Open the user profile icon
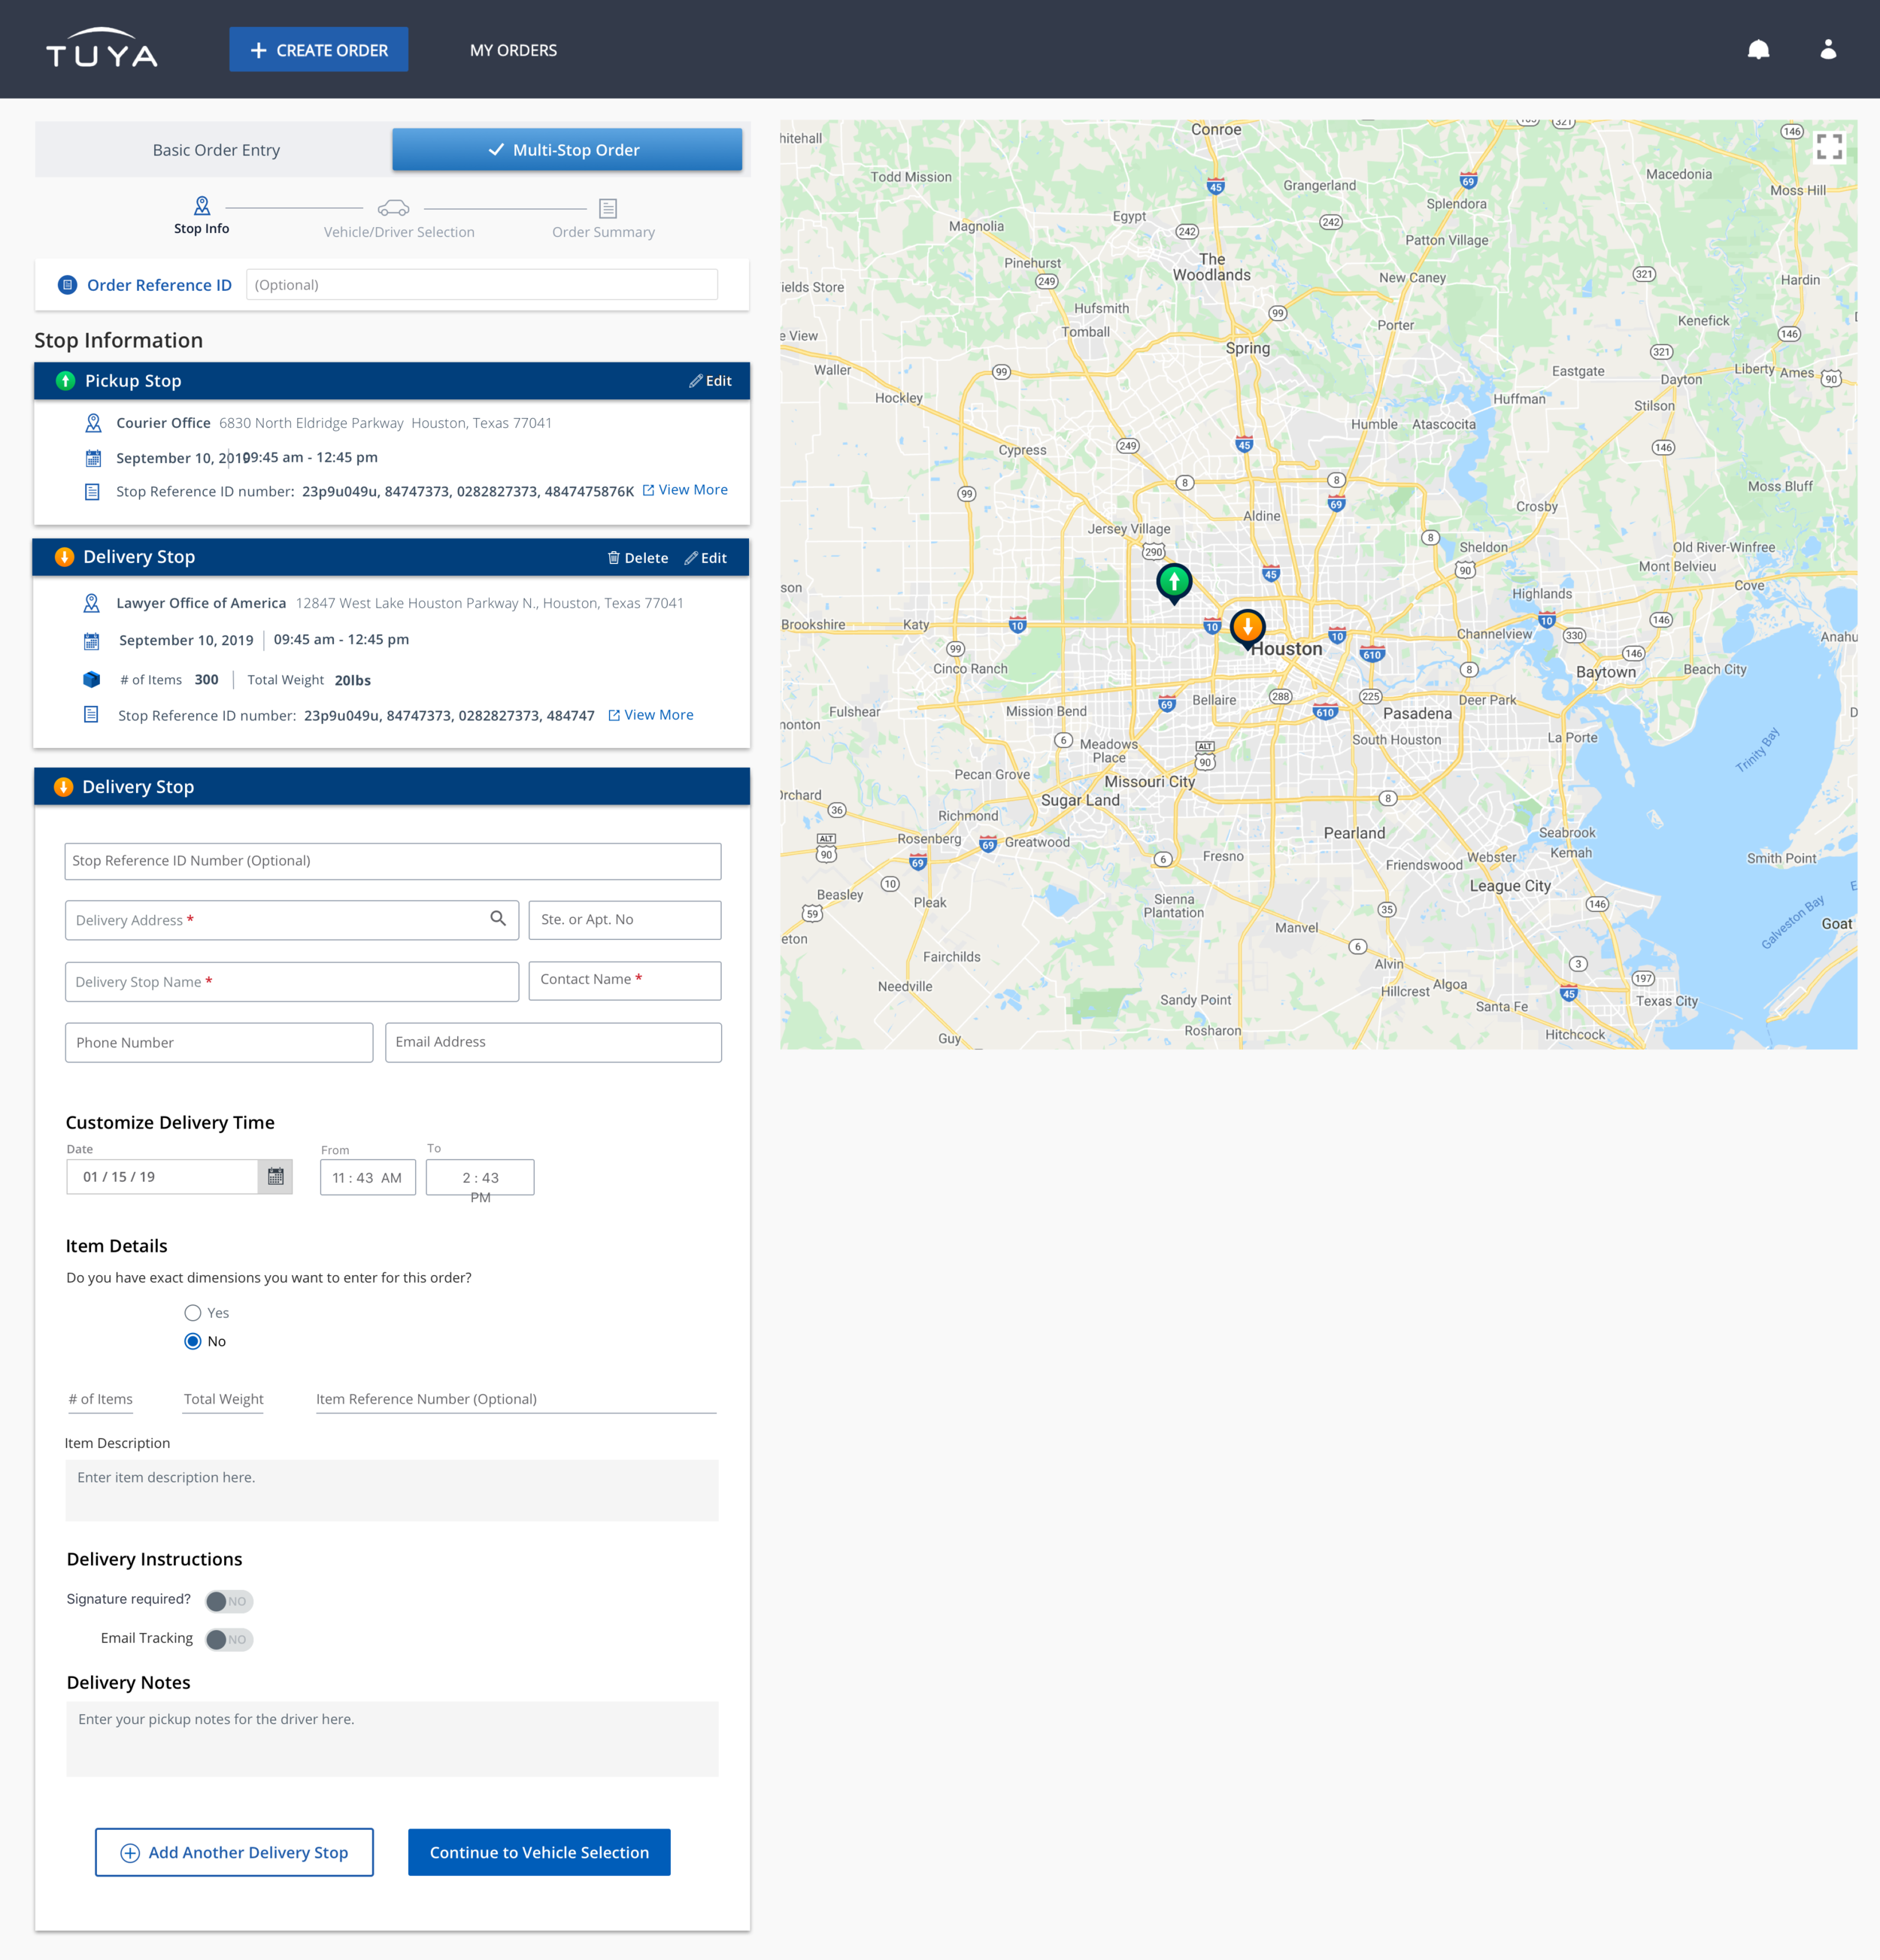Screen dimensions: 1880x1960 [1828, 49]
